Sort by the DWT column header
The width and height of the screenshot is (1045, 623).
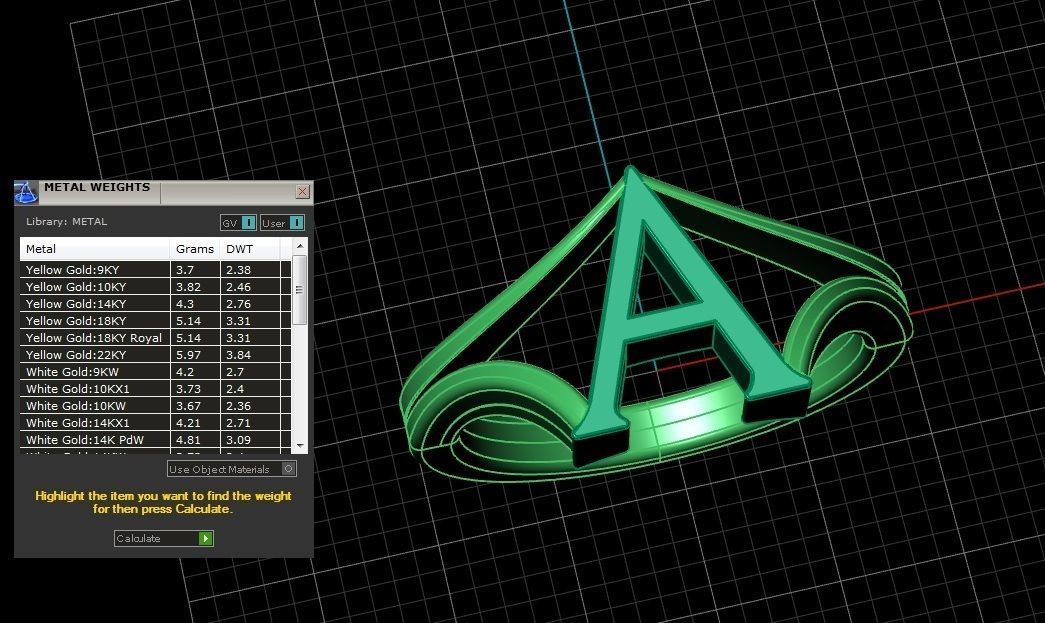tap(250, 249)
